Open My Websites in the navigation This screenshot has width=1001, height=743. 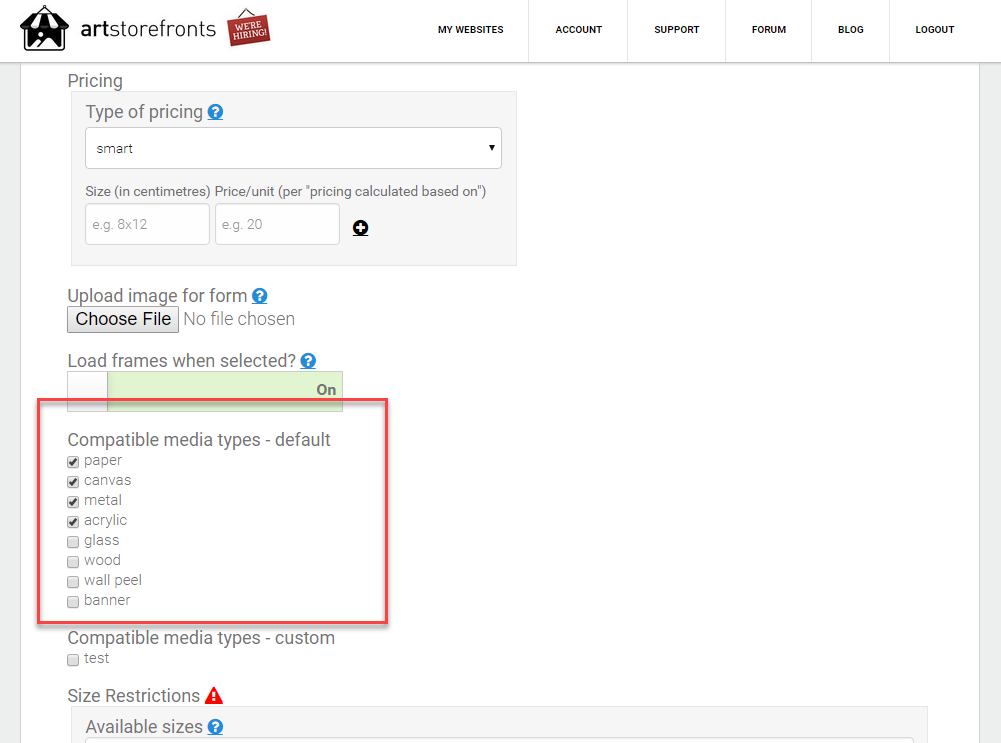point(470,30)
